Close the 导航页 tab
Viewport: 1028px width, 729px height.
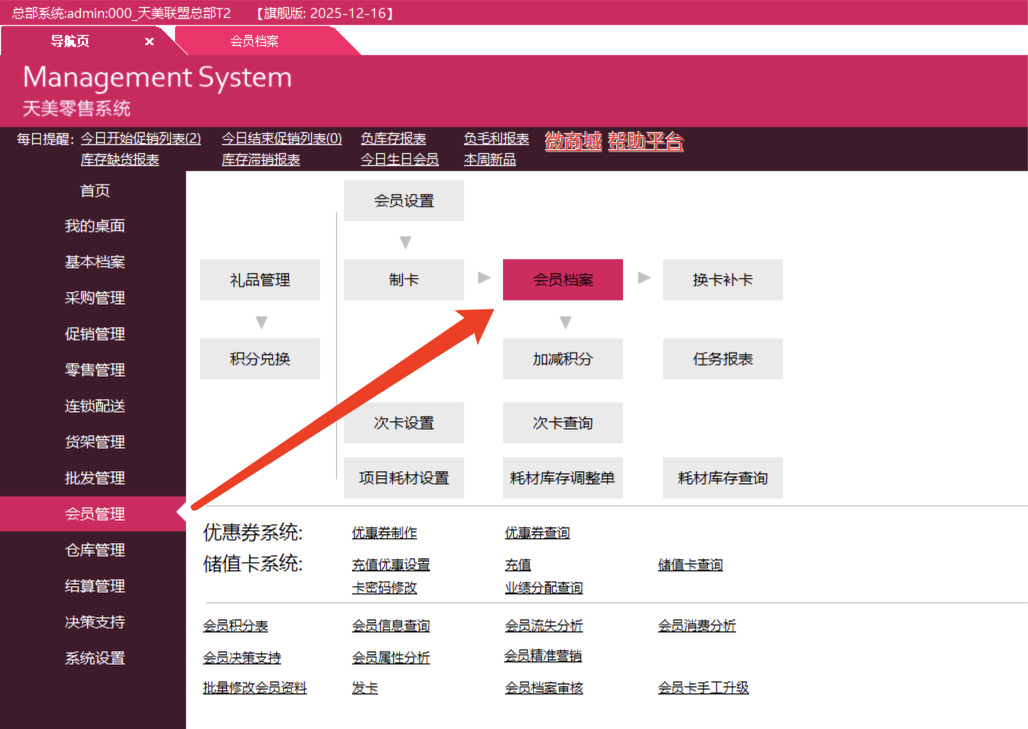pyautogui.click(x=149, y=42)
